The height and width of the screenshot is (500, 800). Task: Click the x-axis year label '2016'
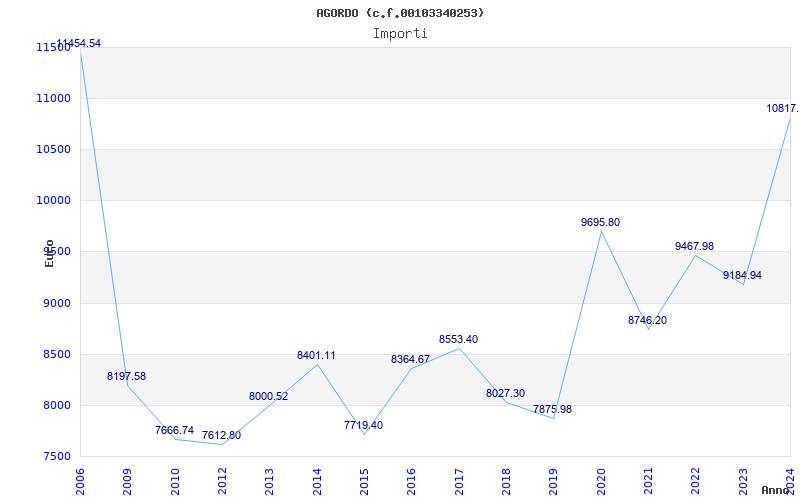(411, 481)
